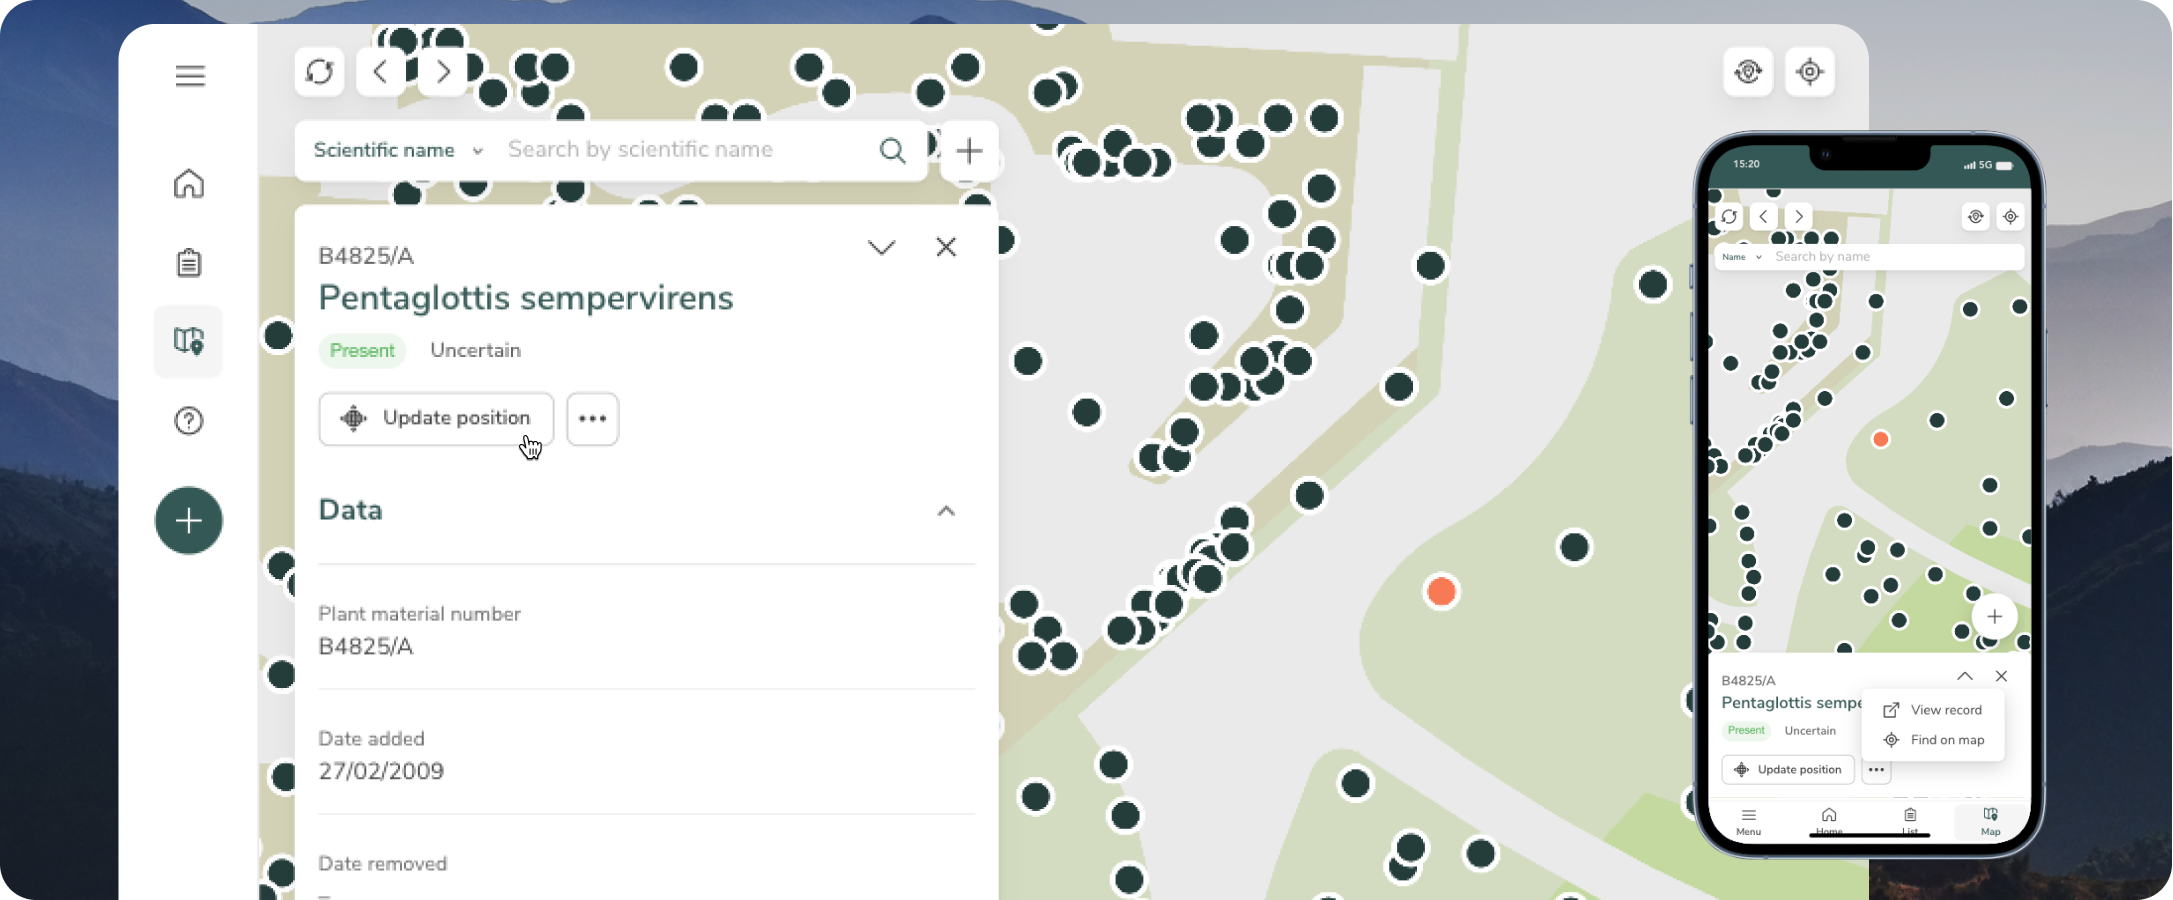Collapse the Data section
Screen dimensions: 2173x900
(946, 511)
